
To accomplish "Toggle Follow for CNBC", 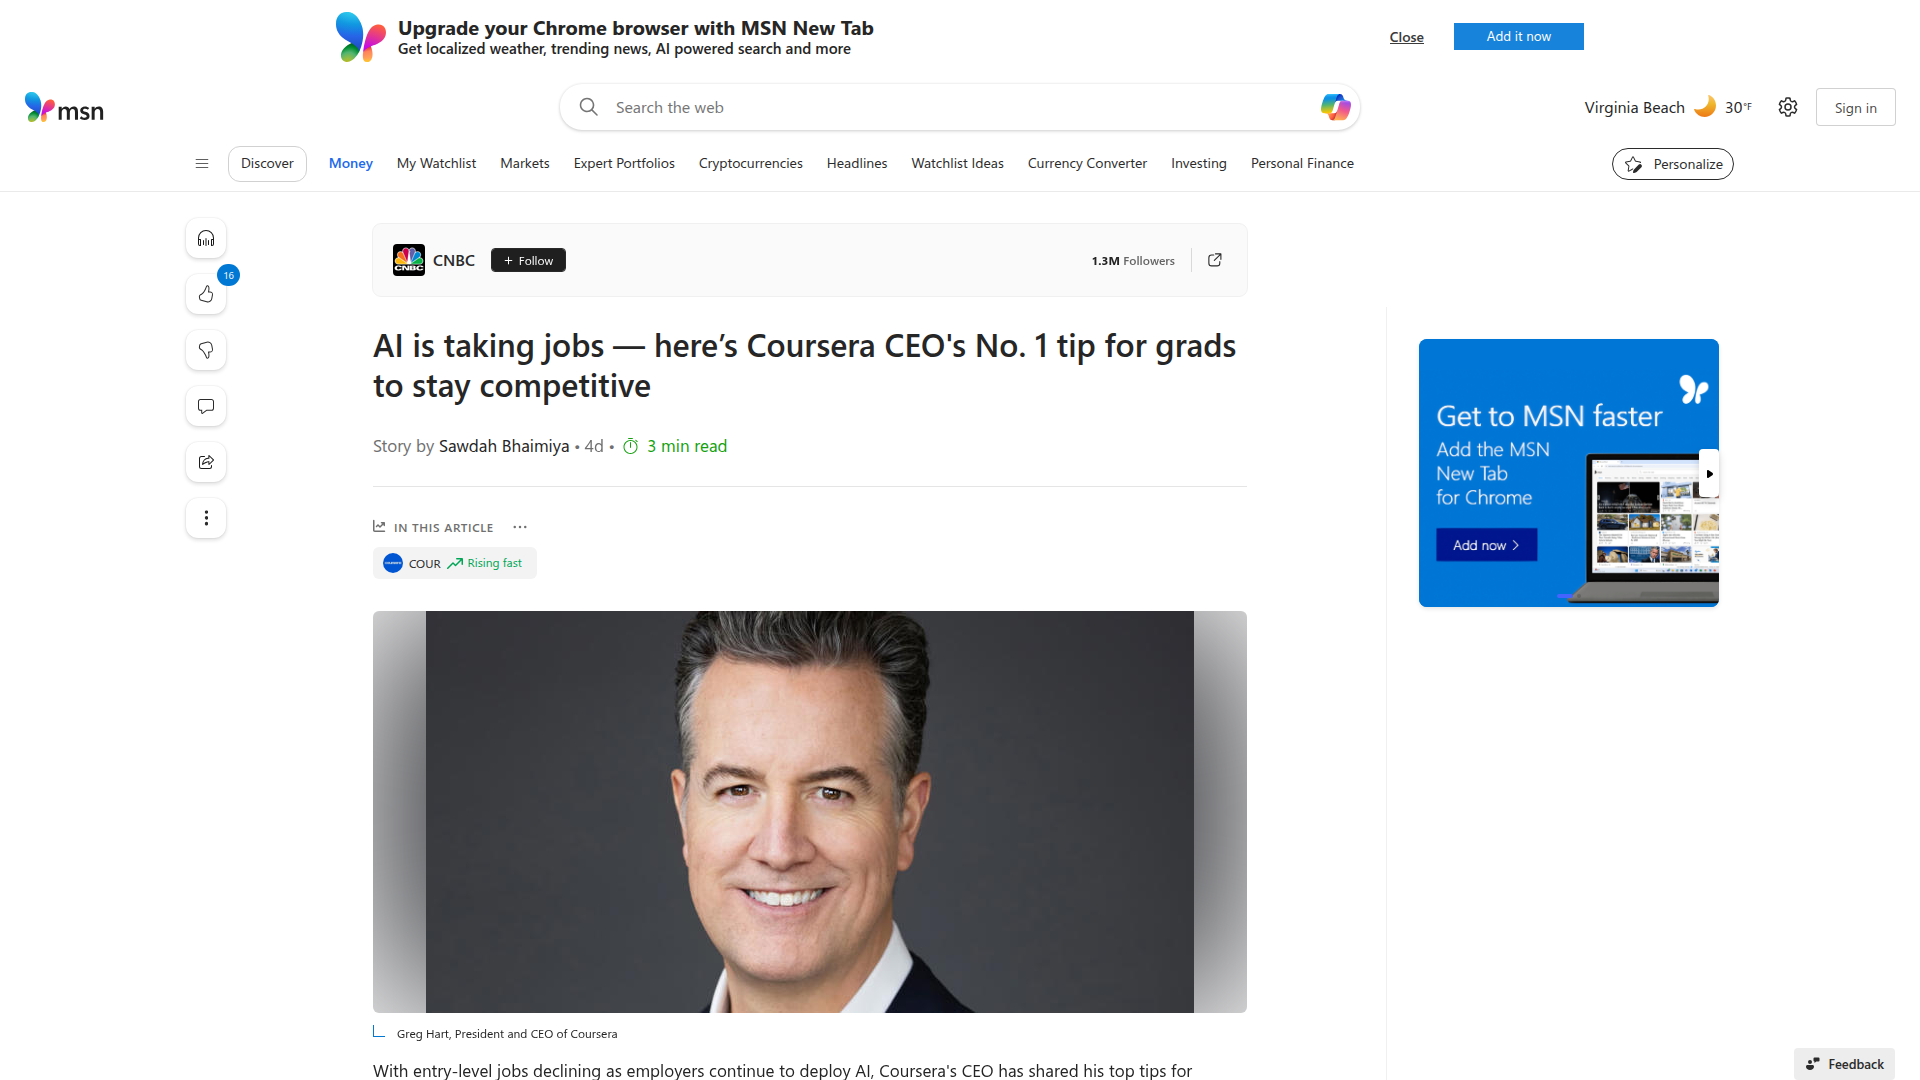I will click(x=528, y=260).
